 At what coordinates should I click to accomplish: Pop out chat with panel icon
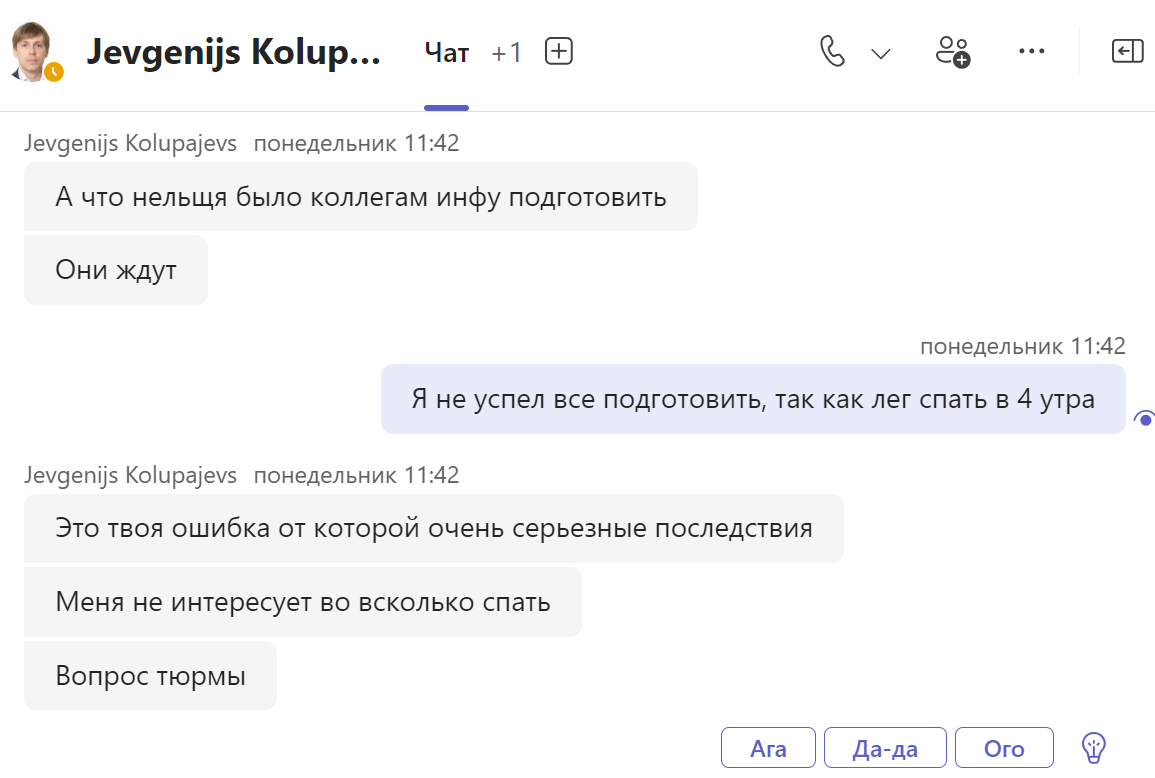click(x=1127, y=51)
